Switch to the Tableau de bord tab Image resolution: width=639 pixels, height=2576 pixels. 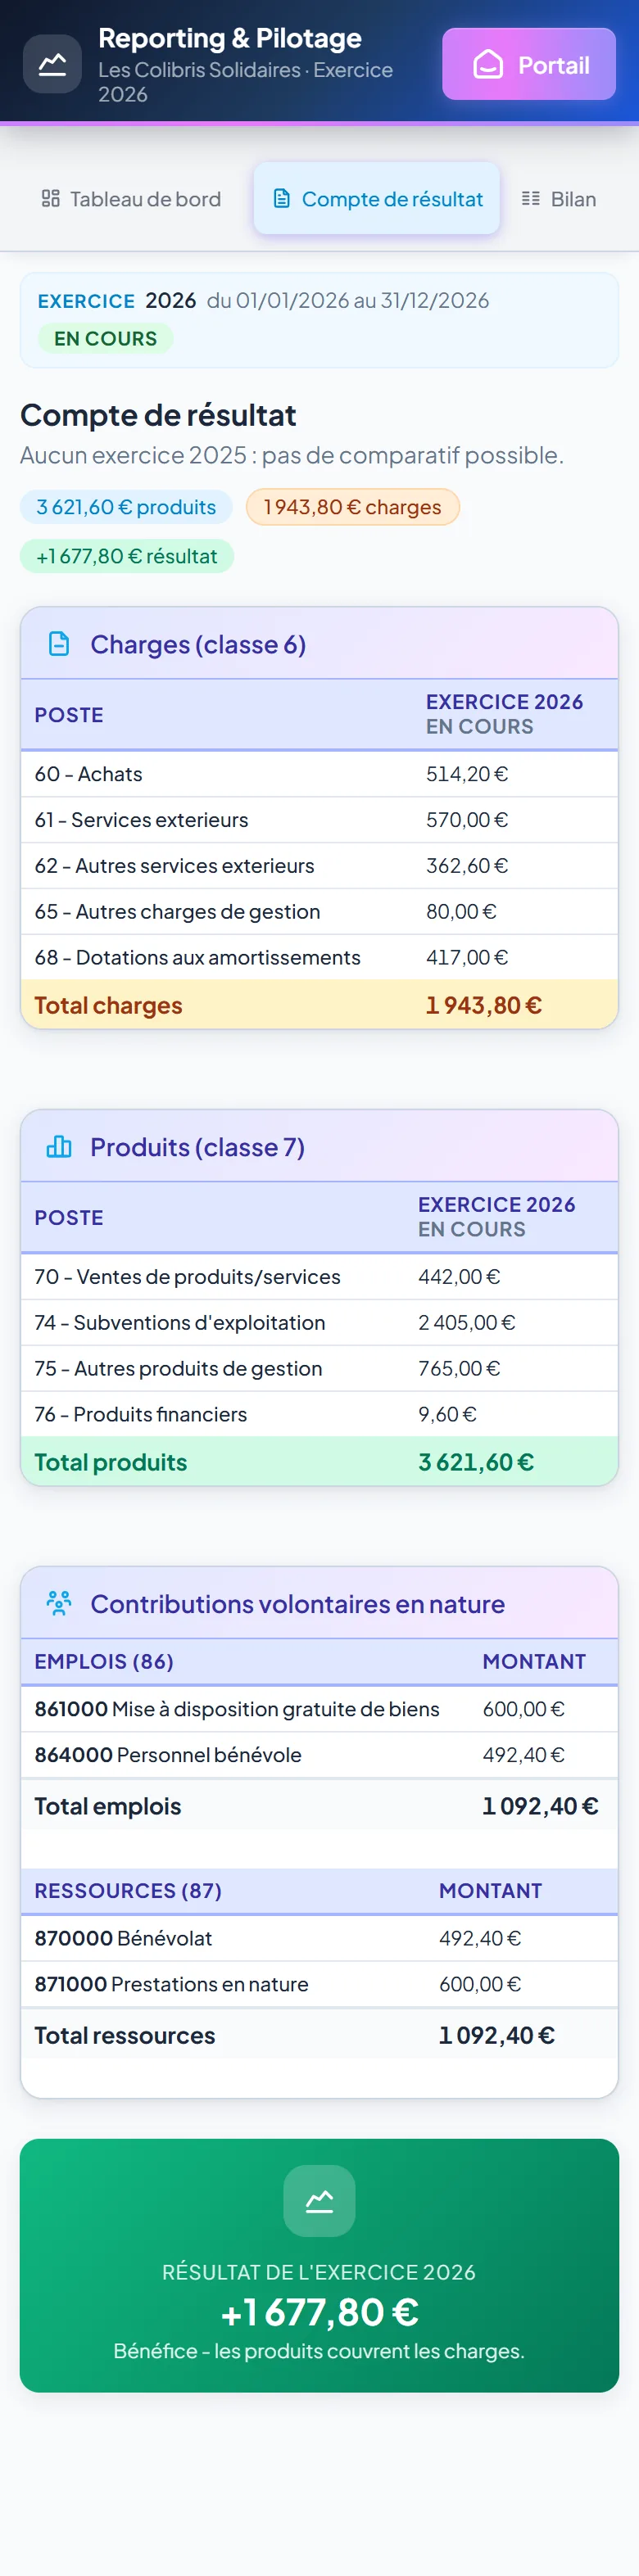[131, 199]
